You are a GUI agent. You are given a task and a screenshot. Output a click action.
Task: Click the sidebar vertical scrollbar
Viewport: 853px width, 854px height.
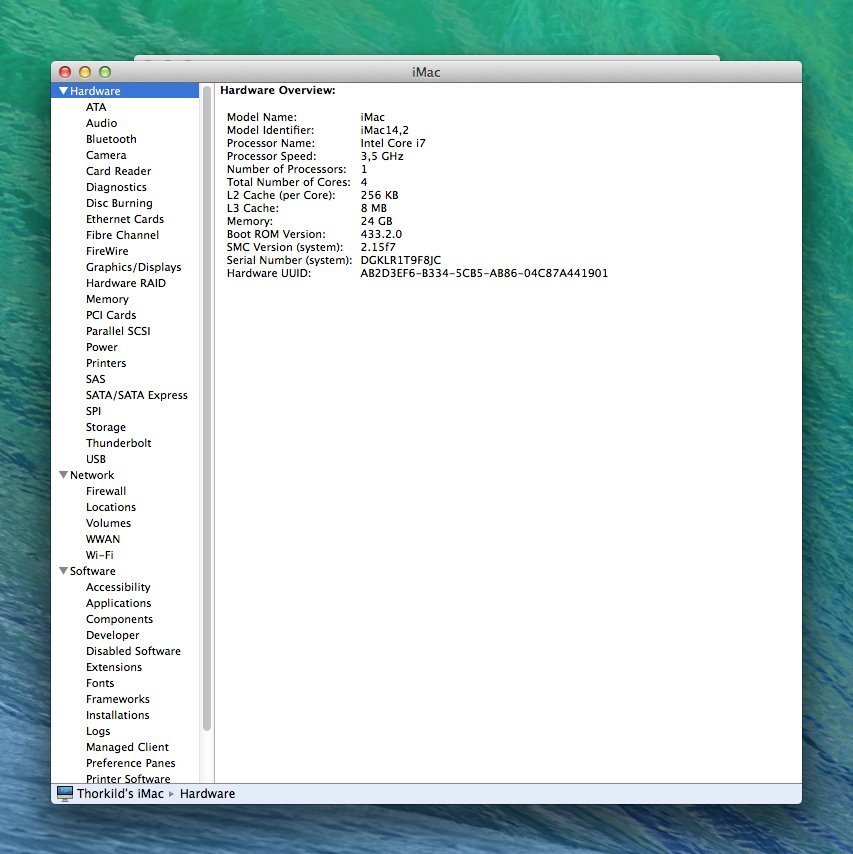click(x=206, y=408)
